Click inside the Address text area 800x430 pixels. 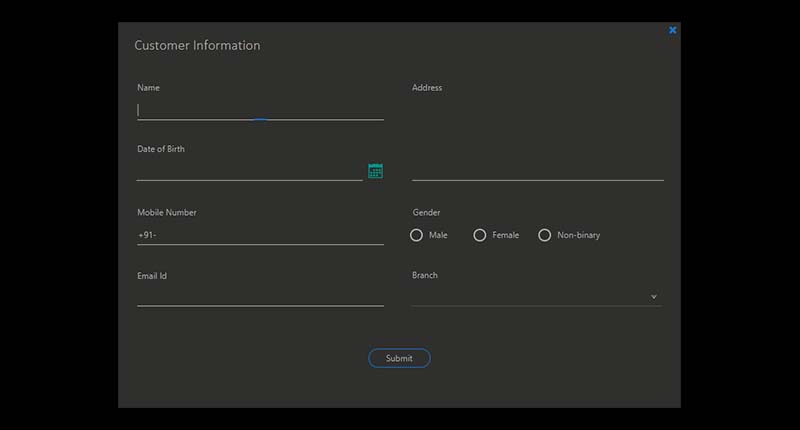tap(538, 139)
